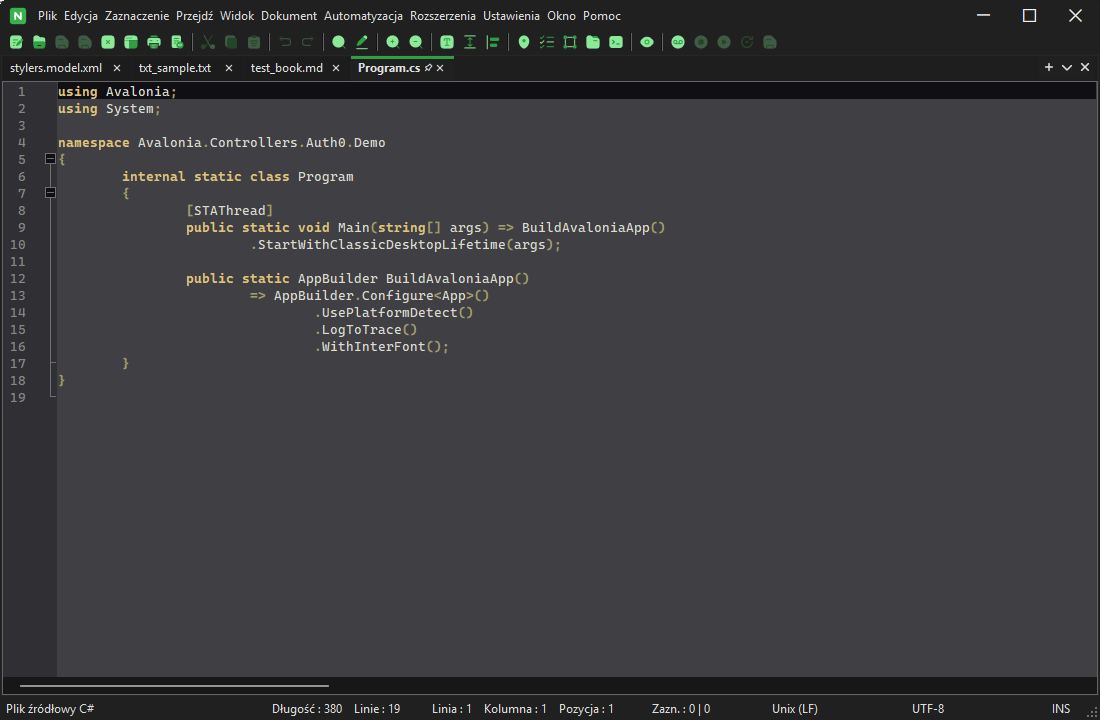The image size is (1100, 720).
Task: Toggle the T text wrap icon
Action: 447,42
